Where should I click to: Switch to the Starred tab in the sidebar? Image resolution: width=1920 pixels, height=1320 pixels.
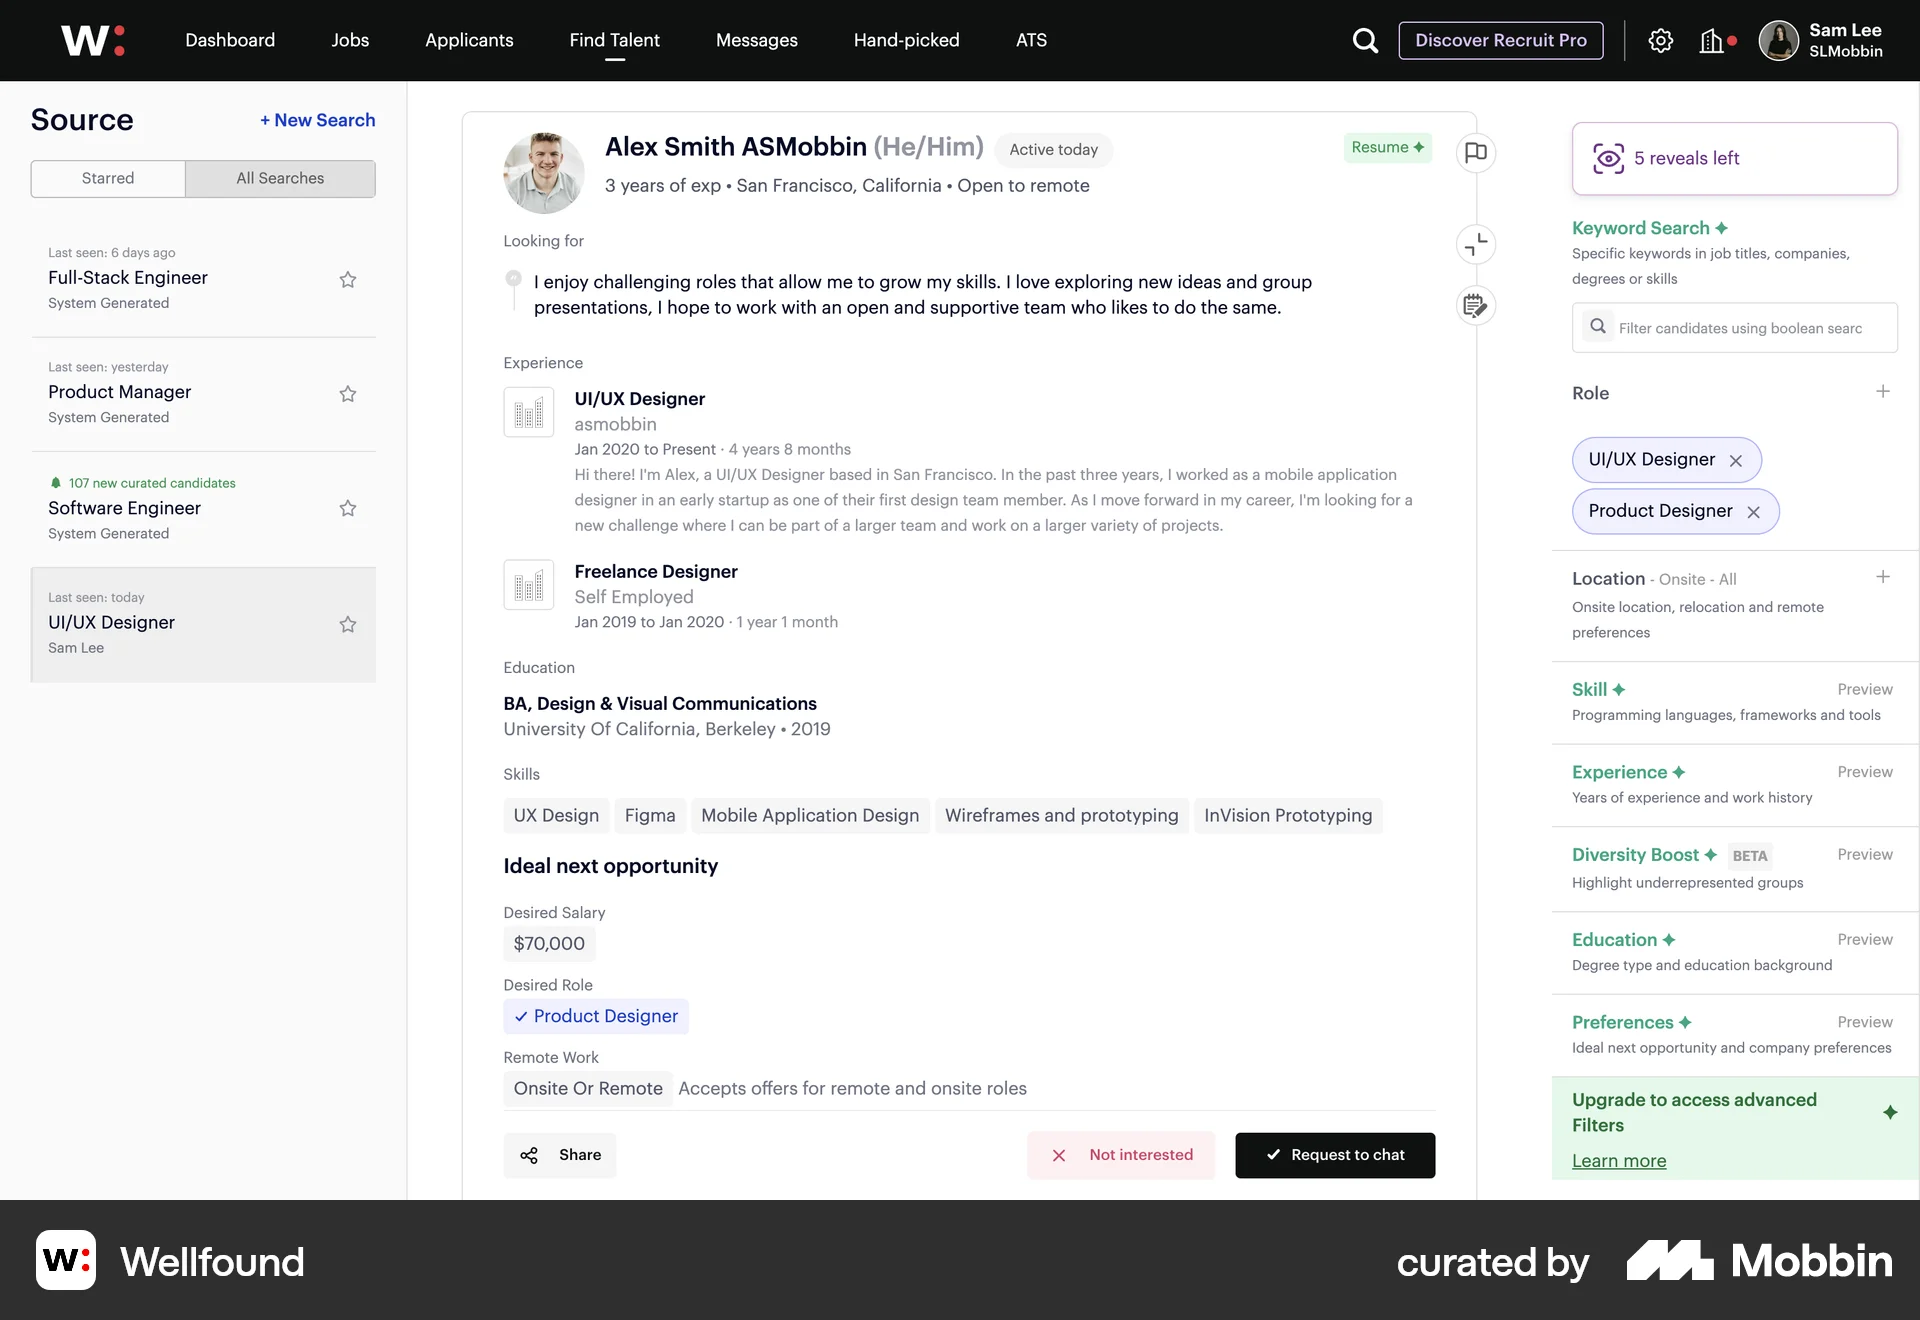click(x=107, y=178)
